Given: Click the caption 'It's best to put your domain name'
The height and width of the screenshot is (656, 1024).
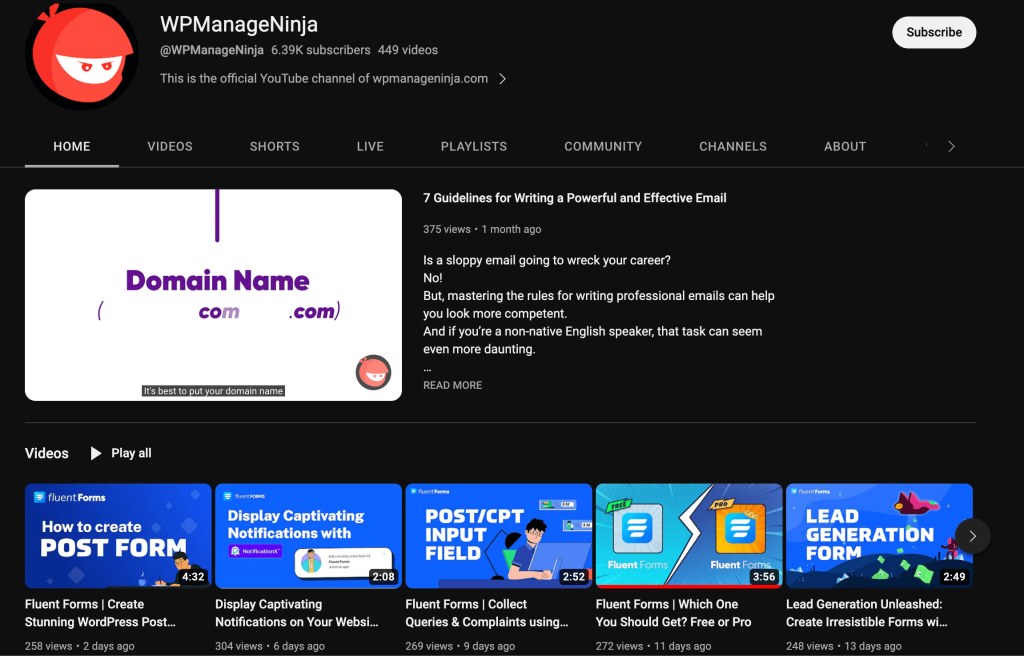Looking at the screenshot, I should tap(214, 391).
